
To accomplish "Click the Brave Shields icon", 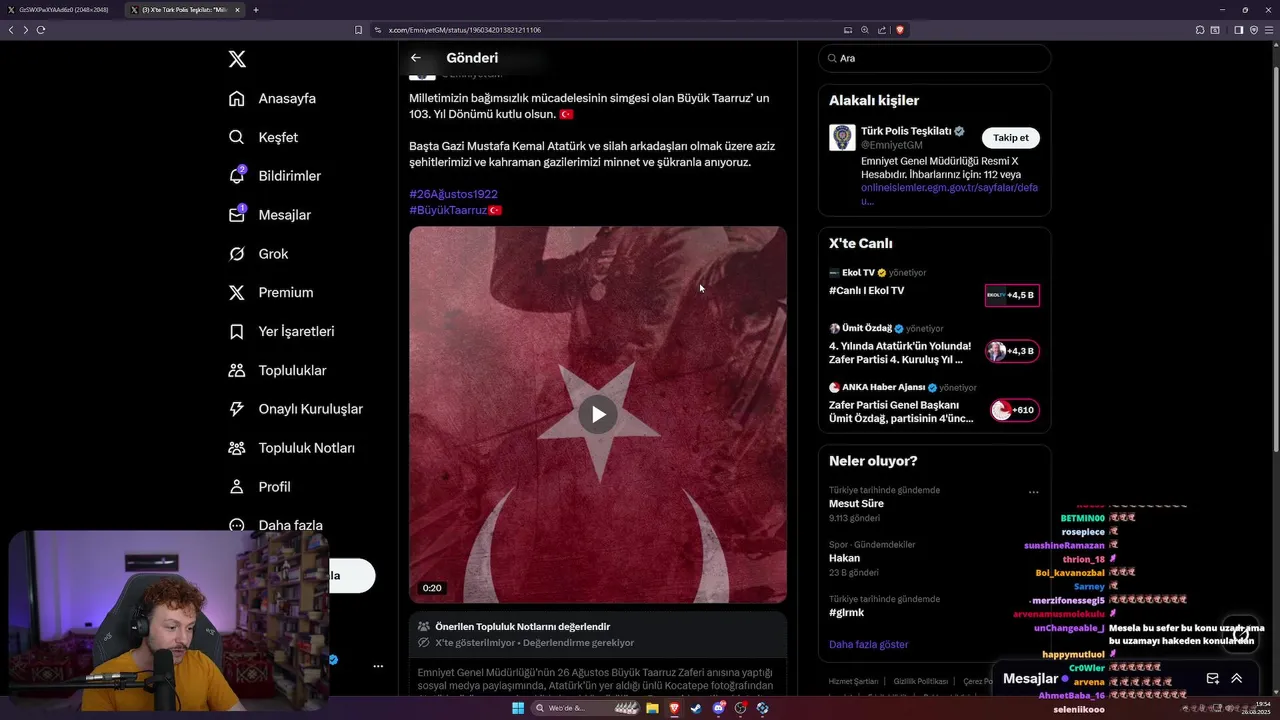I will [900, 30].
